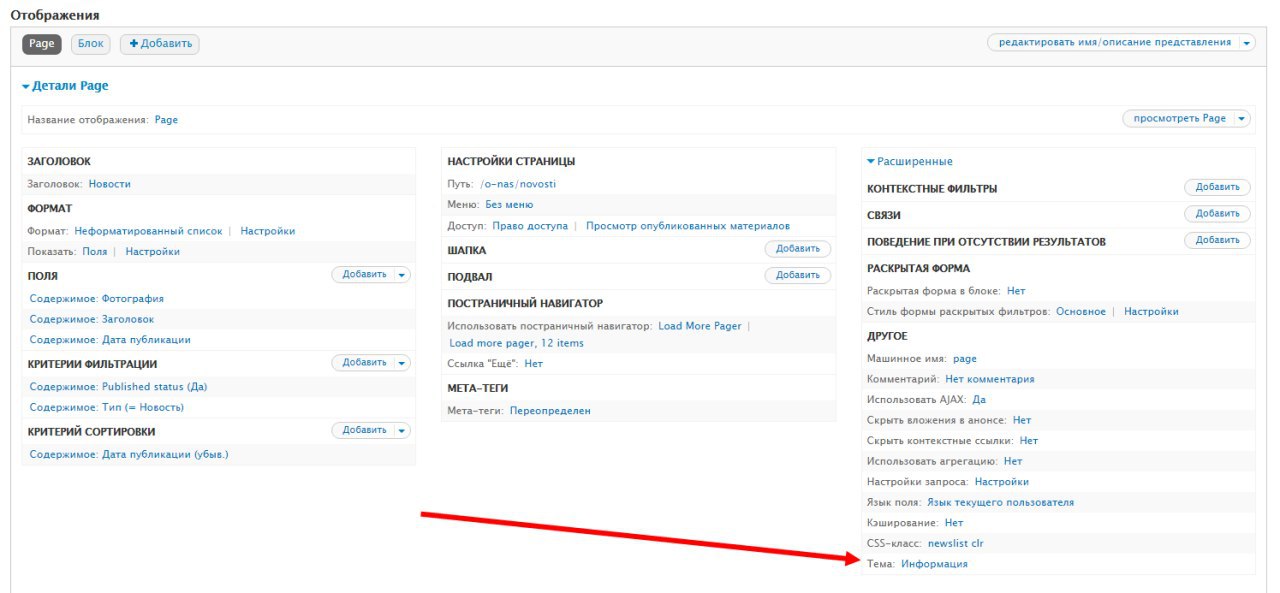Open Настройки link in Формат row
The image size is (1280, 593).
(268, 231)
